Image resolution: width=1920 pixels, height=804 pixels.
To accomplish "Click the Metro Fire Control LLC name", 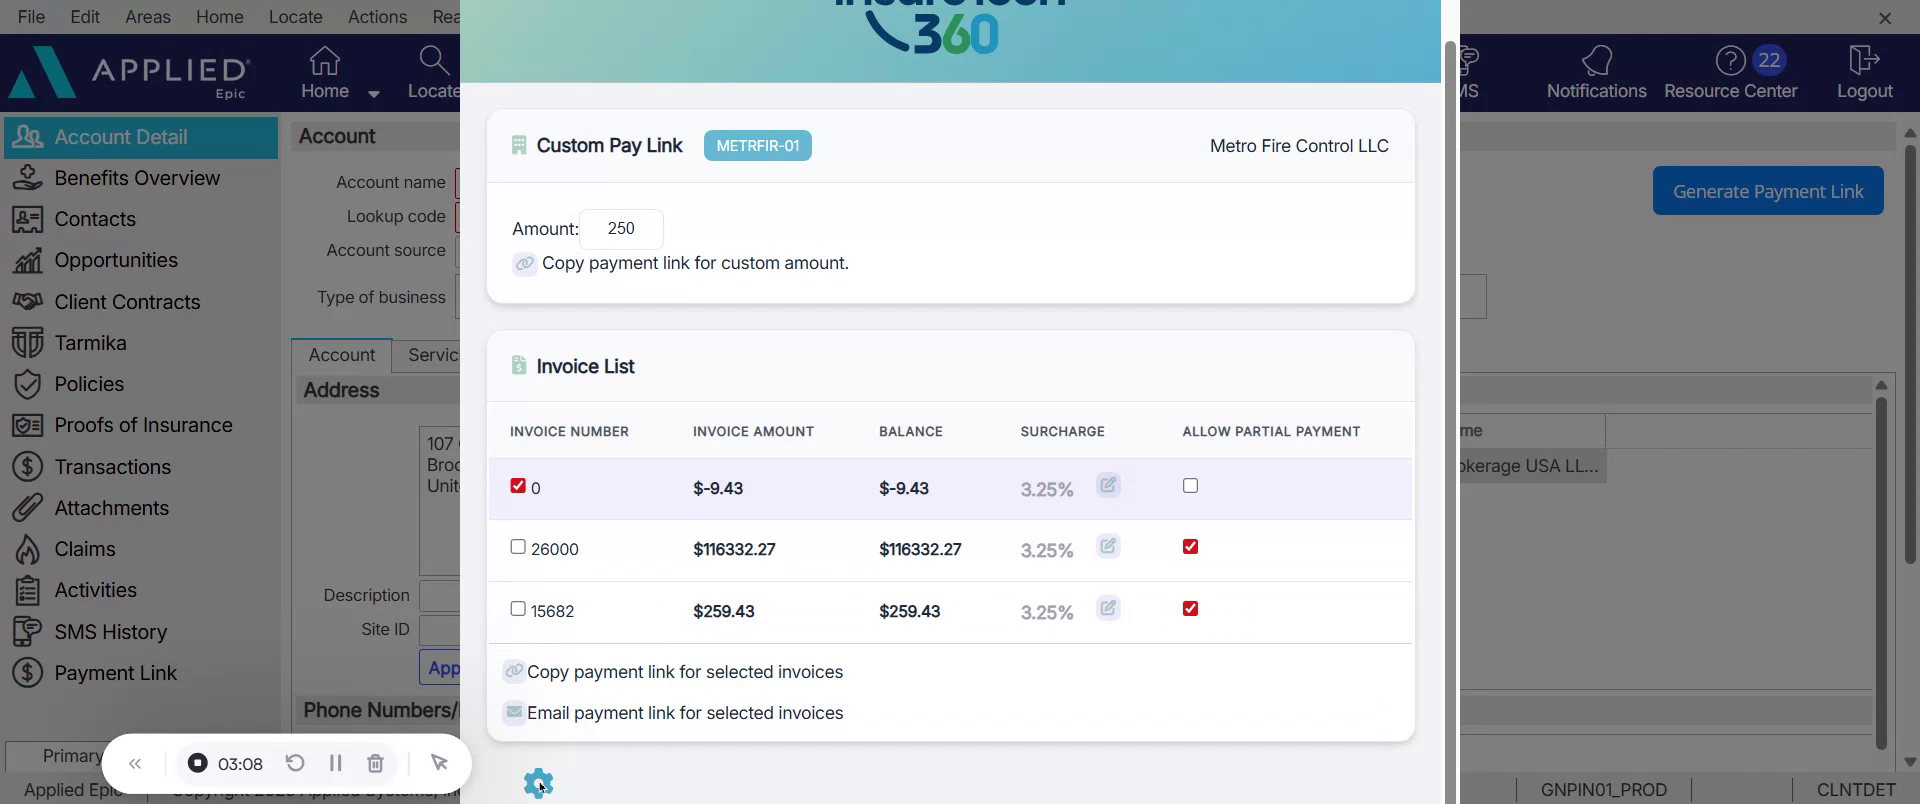I will pos(1299,146).
